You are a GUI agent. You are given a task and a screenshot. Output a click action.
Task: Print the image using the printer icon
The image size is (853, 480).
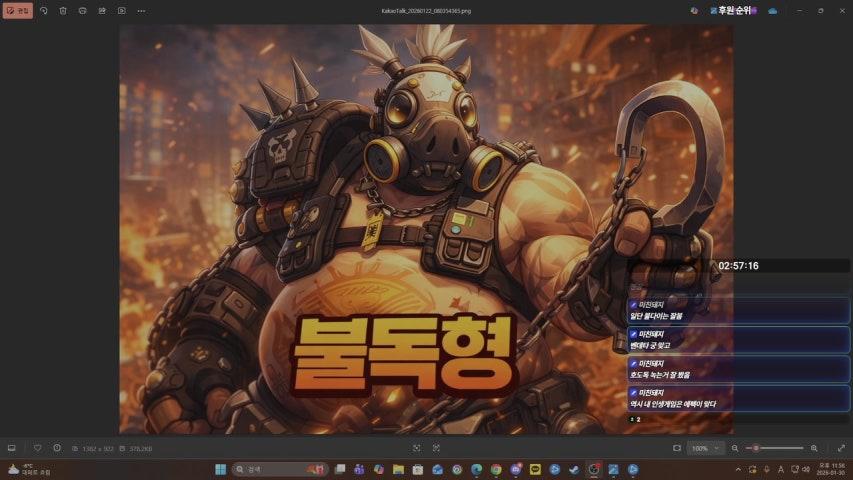point(83,10)
